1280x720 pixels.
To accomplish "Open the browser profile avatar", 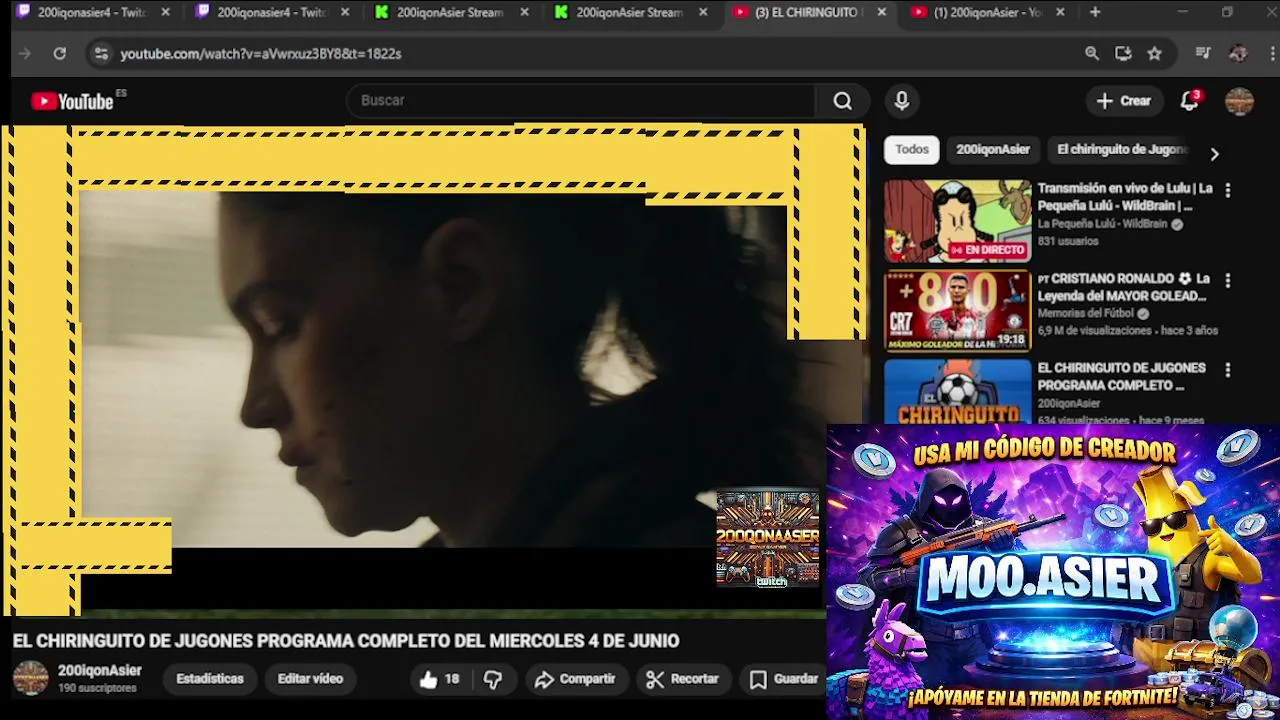I will click(x=1238, y=54).
